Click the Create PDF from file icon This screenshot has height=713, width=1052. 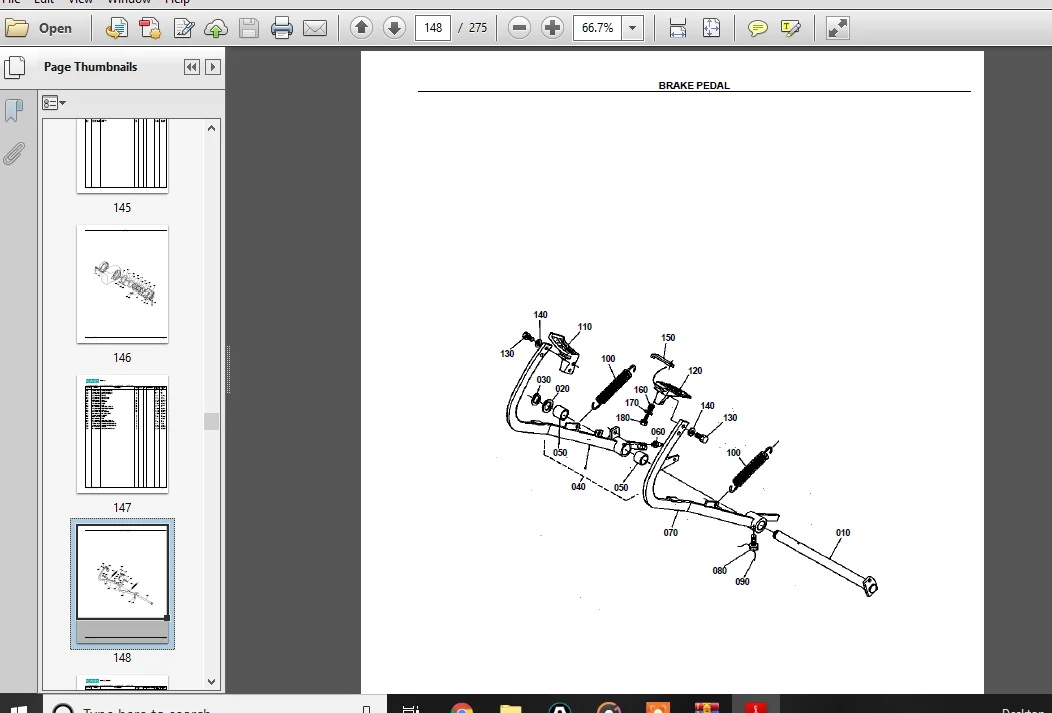116,28
